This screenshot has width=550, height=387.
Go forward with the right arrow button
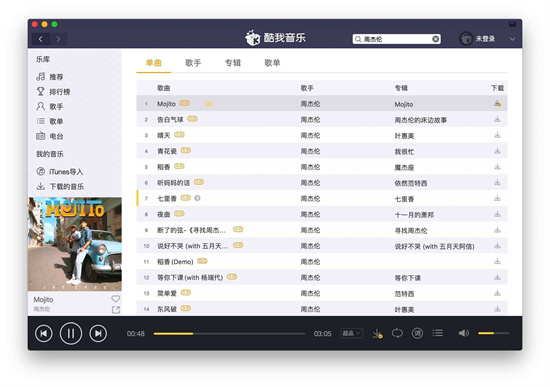pos(58,39)
